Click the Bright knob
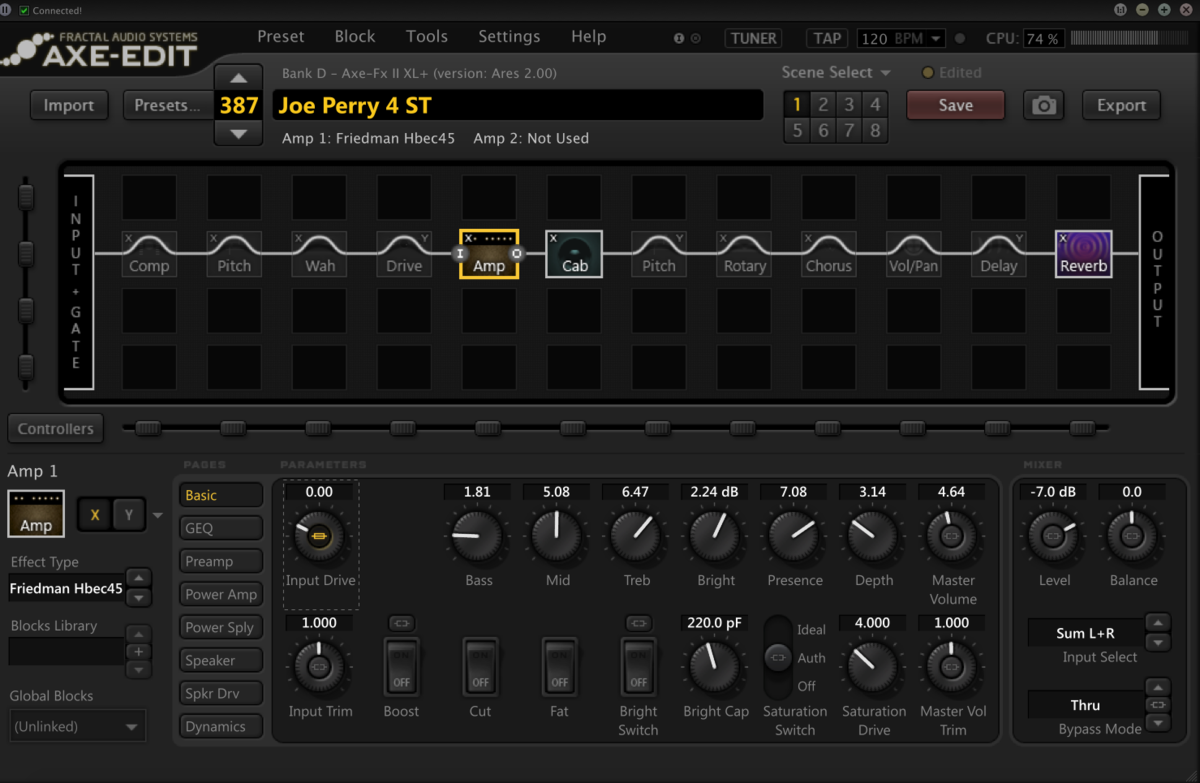The width and height of the screenshot is (1200, 783). tap(715, 537)
